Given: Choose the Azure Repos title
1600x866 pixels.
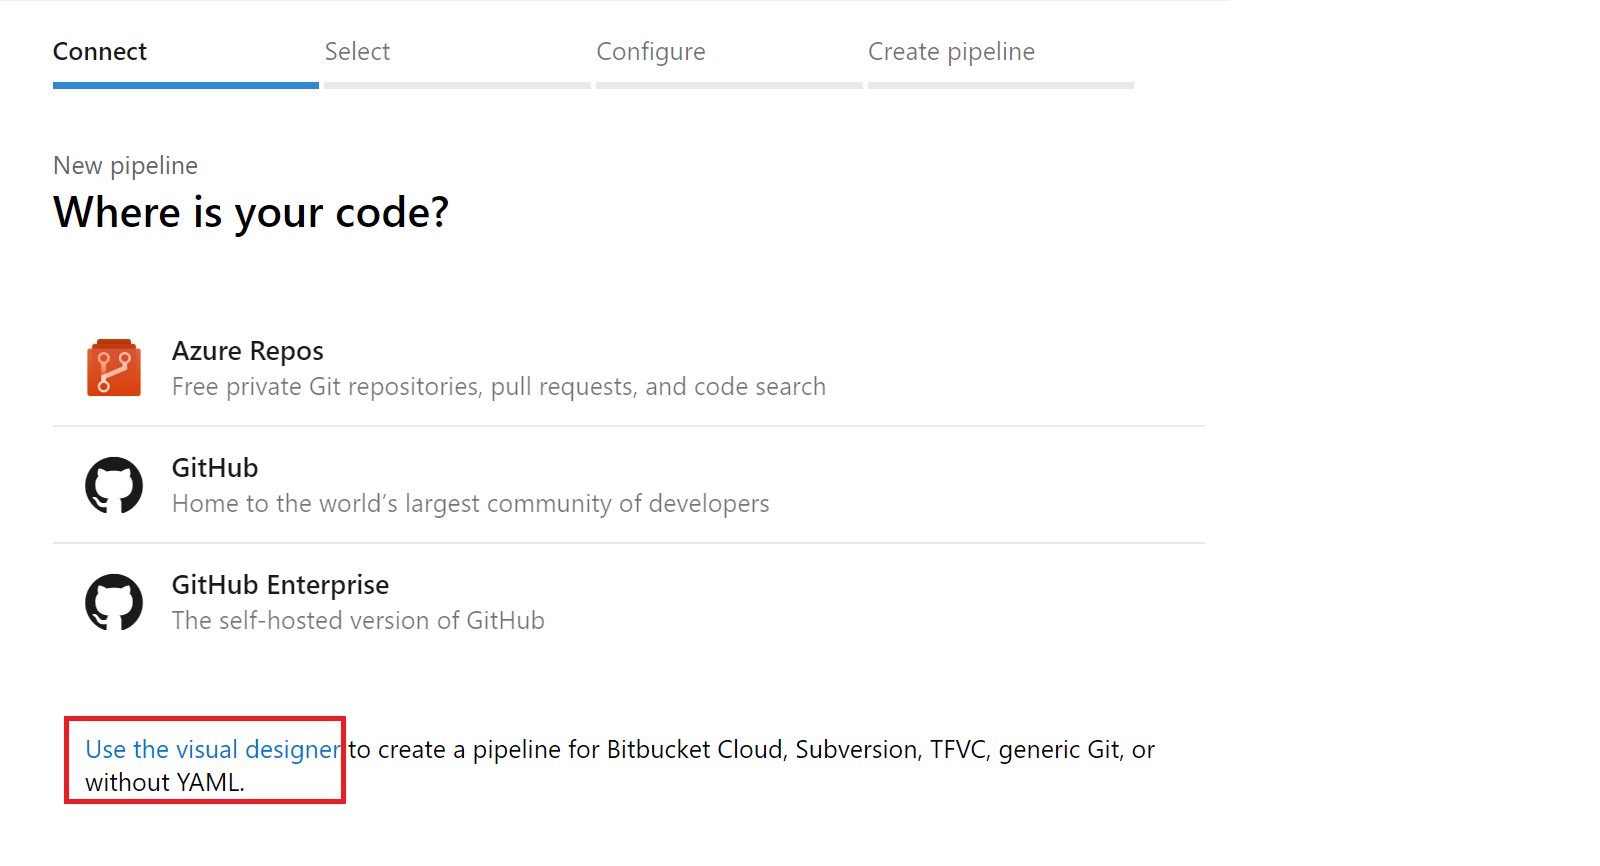Looking at the screenshot, I should (248, 351).
